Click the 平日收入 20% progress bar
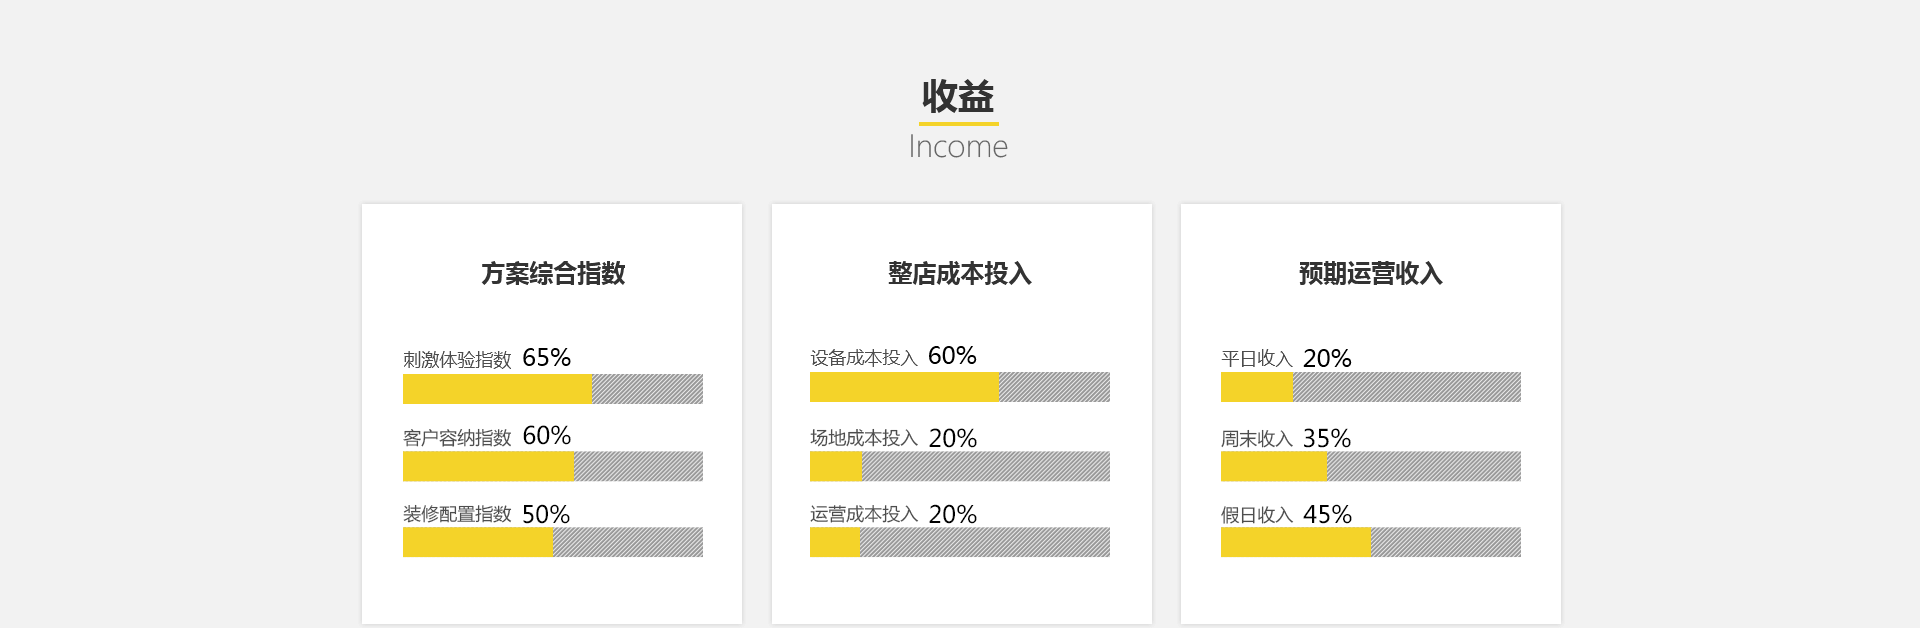Screen dimensions: 1920x628 point(1371,387)
